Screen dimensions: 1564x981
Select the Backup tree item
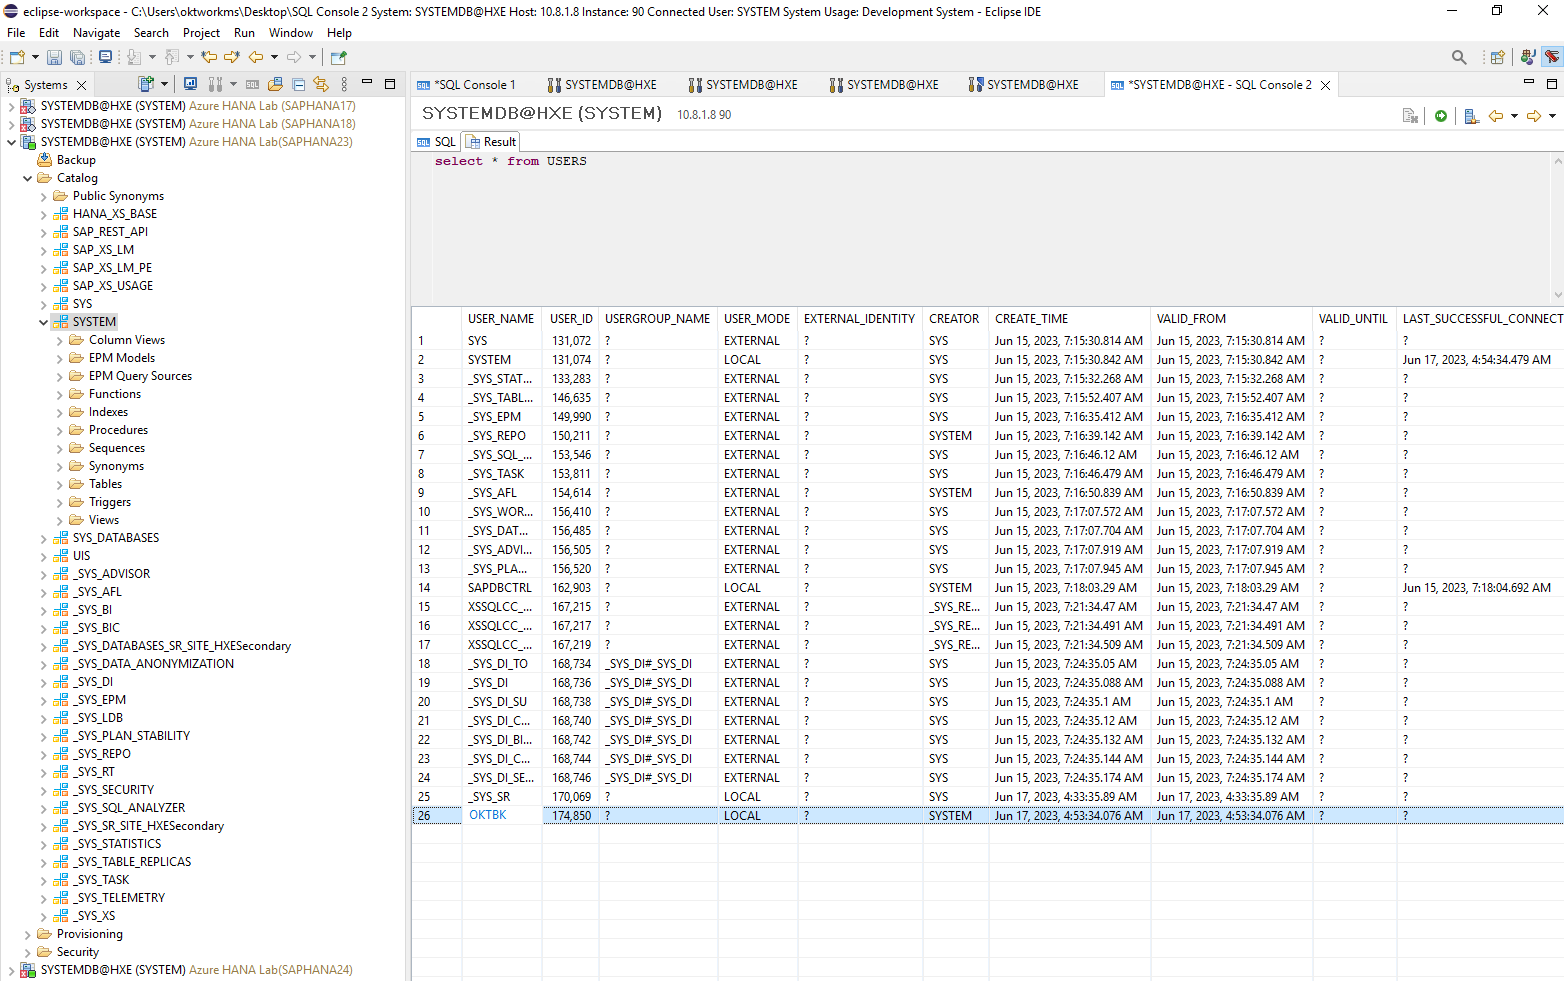pos(76,160)
